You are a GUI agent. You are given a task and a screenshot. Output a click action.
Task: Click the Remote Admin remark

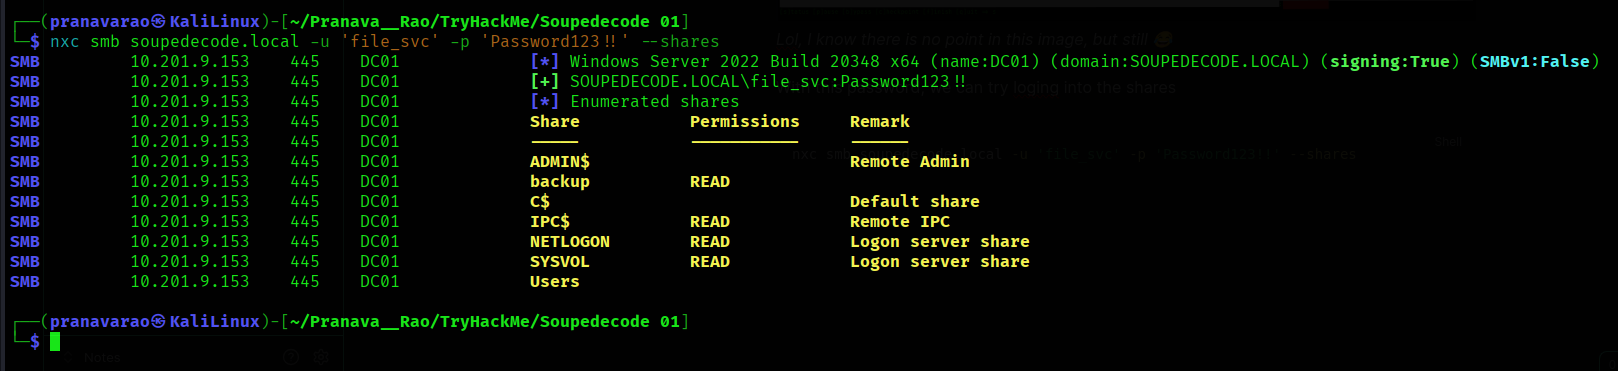[x=910, y=162]
